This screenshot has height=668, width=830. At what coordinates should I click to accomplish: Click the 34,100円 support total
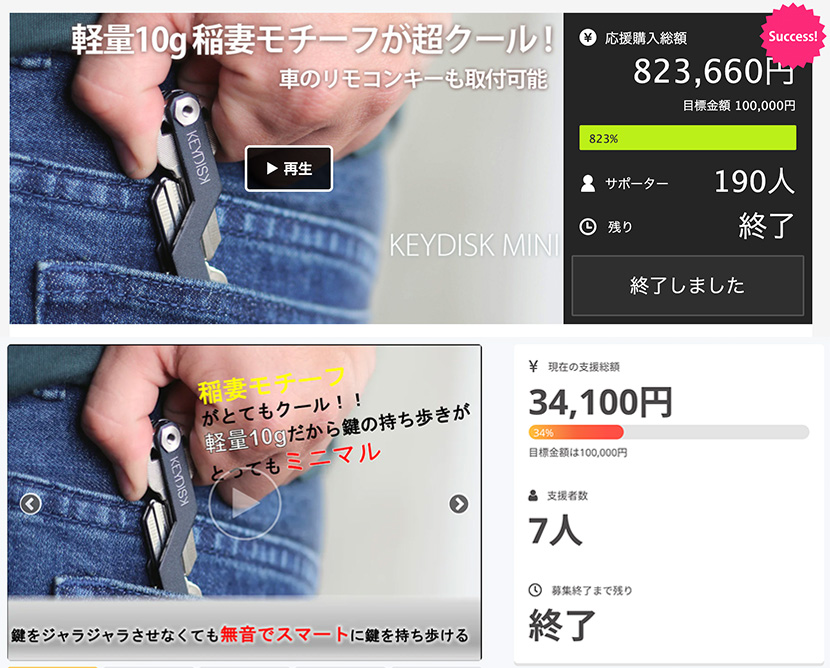pos(600,402)
